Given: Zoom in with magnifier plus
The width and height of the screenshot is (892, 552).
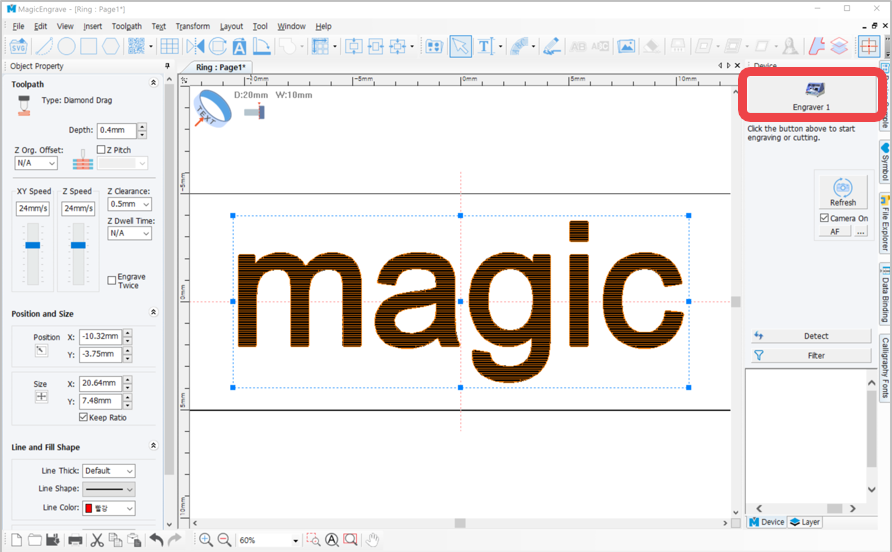Looking at the screenshot, I should (x=206, y=539).
